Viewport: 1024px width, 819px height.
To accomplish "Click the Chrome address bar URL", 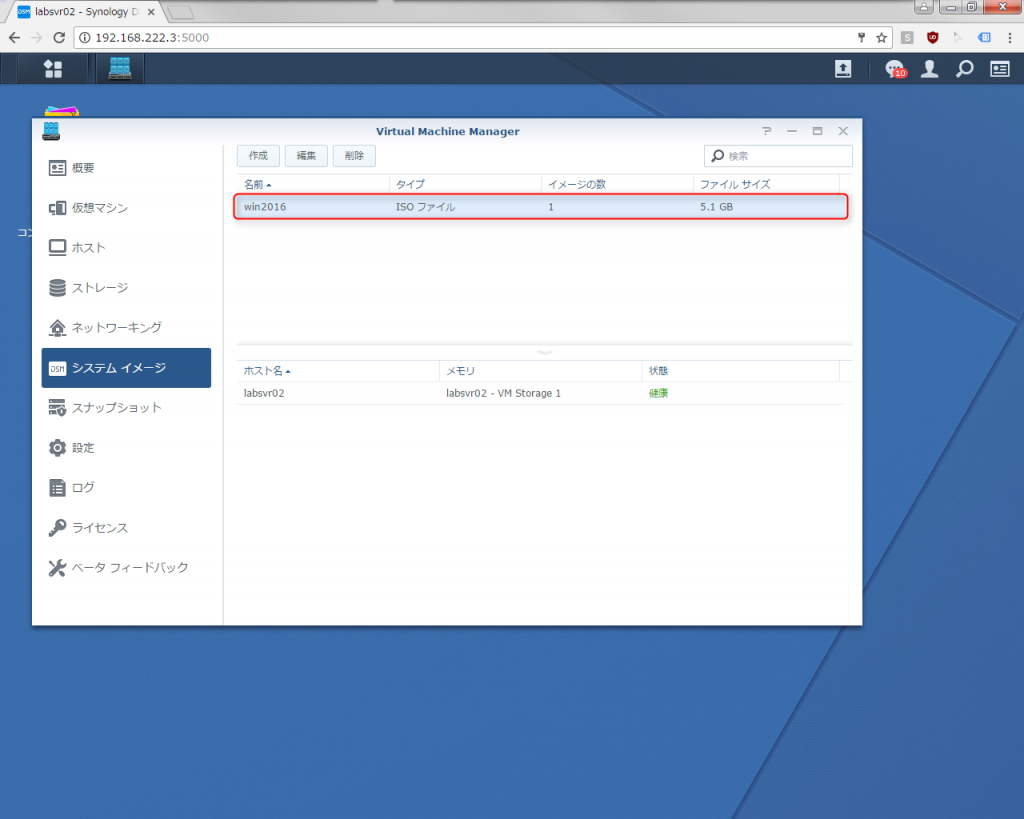I will (x=152, y=38).
